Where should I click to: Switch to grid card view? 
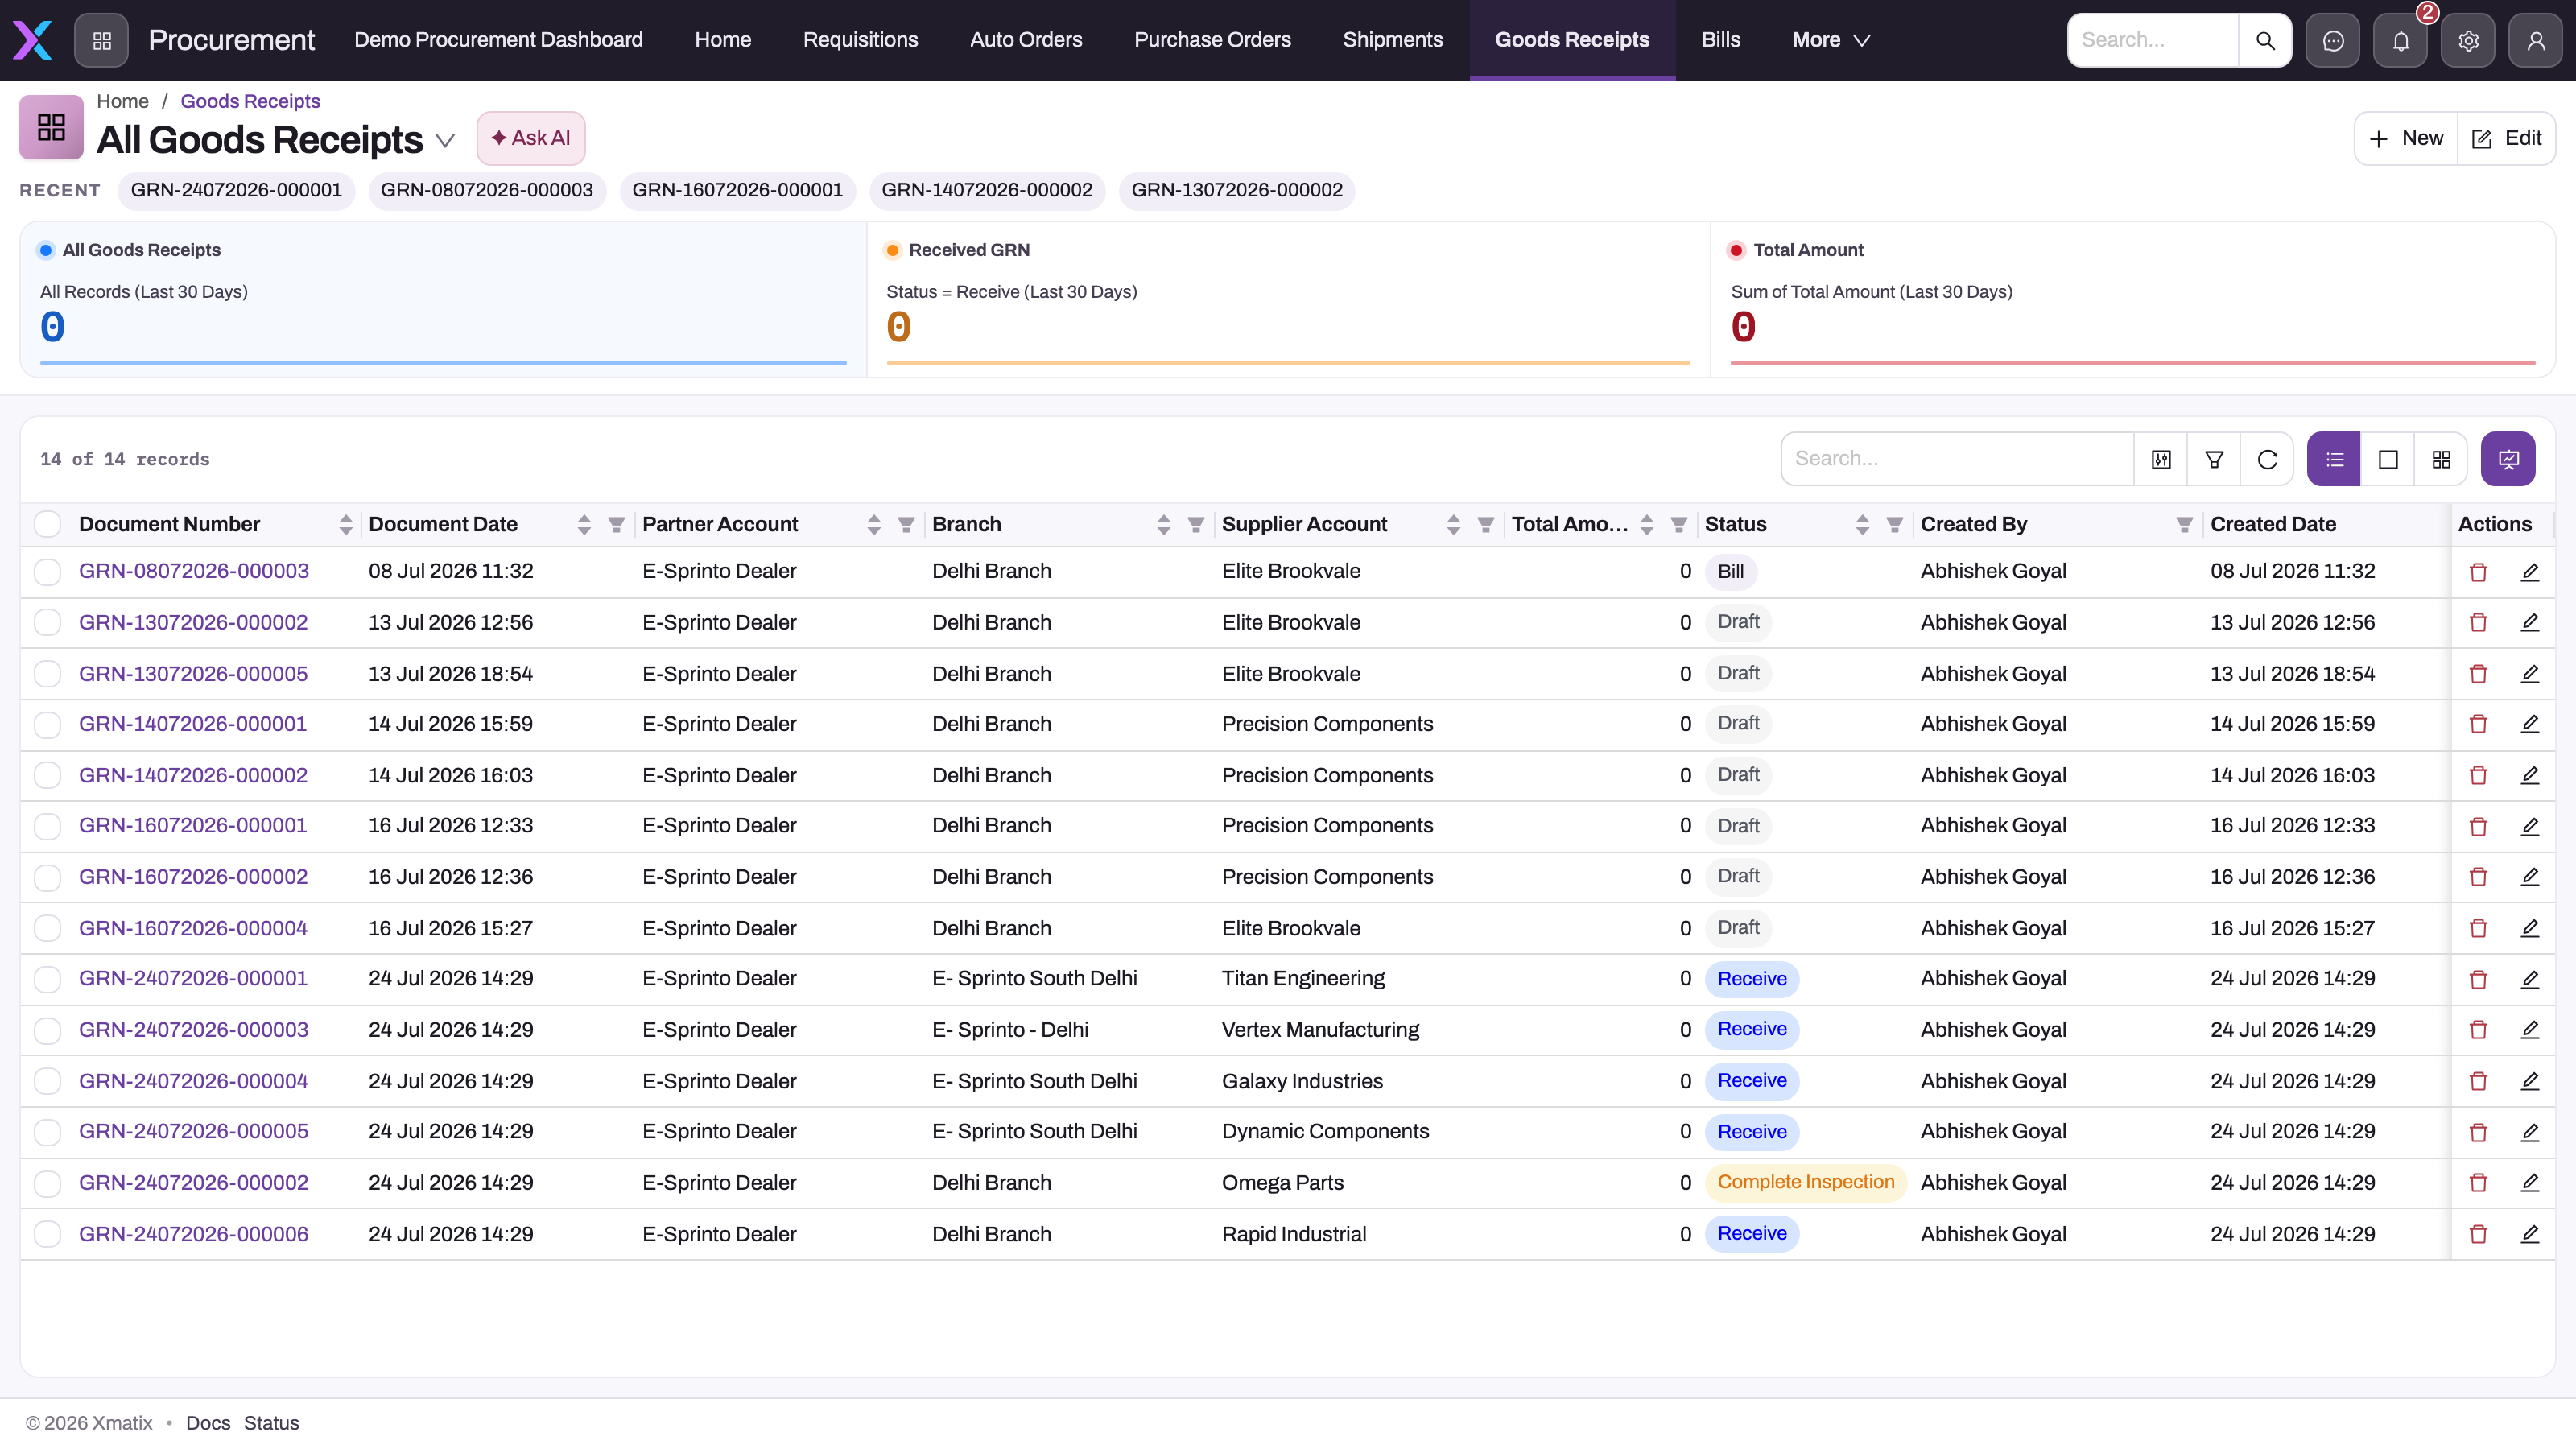click(2441, 459)
